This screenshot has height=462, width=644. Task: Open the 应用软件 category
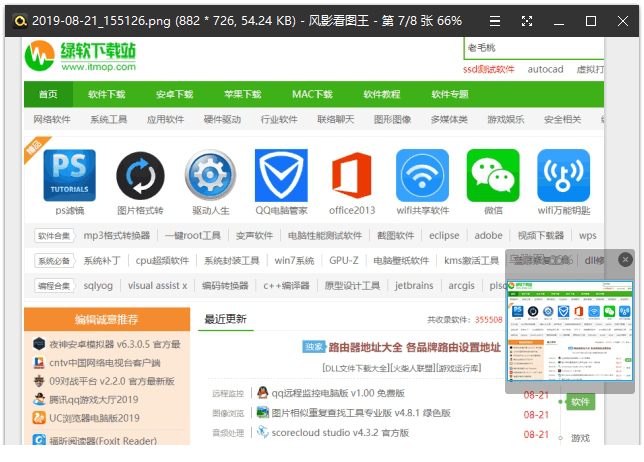(165, 120)
